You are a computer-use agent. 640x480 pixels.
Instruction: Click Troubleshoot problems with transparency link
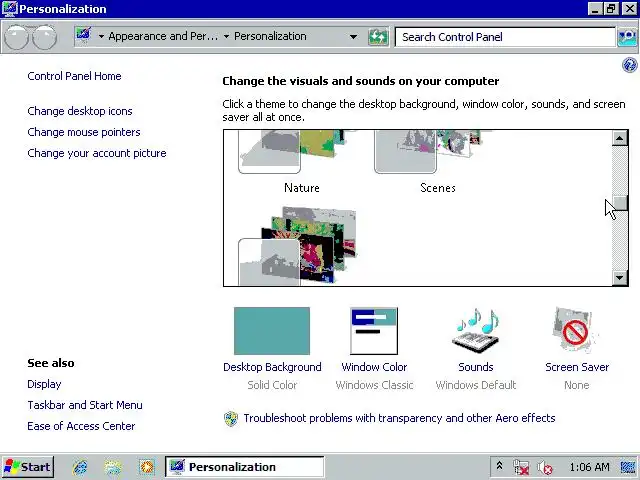(399, 418)
